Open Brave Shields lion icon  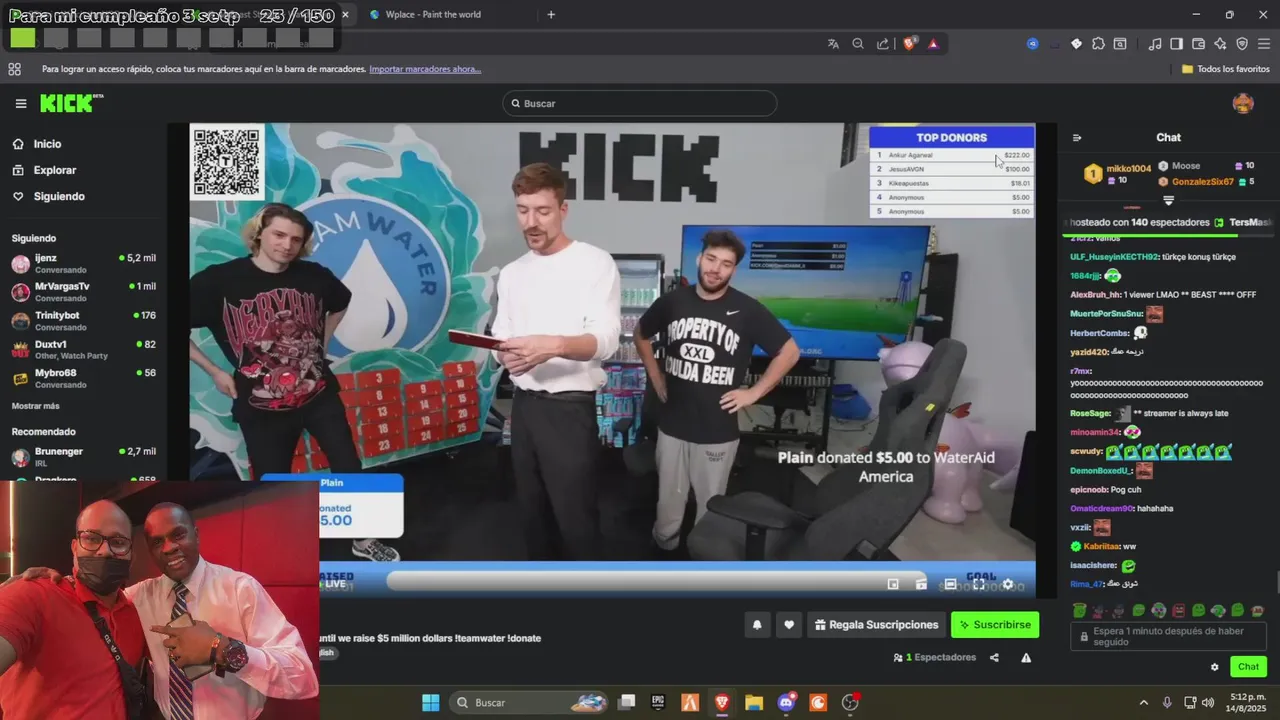(910, 44)
